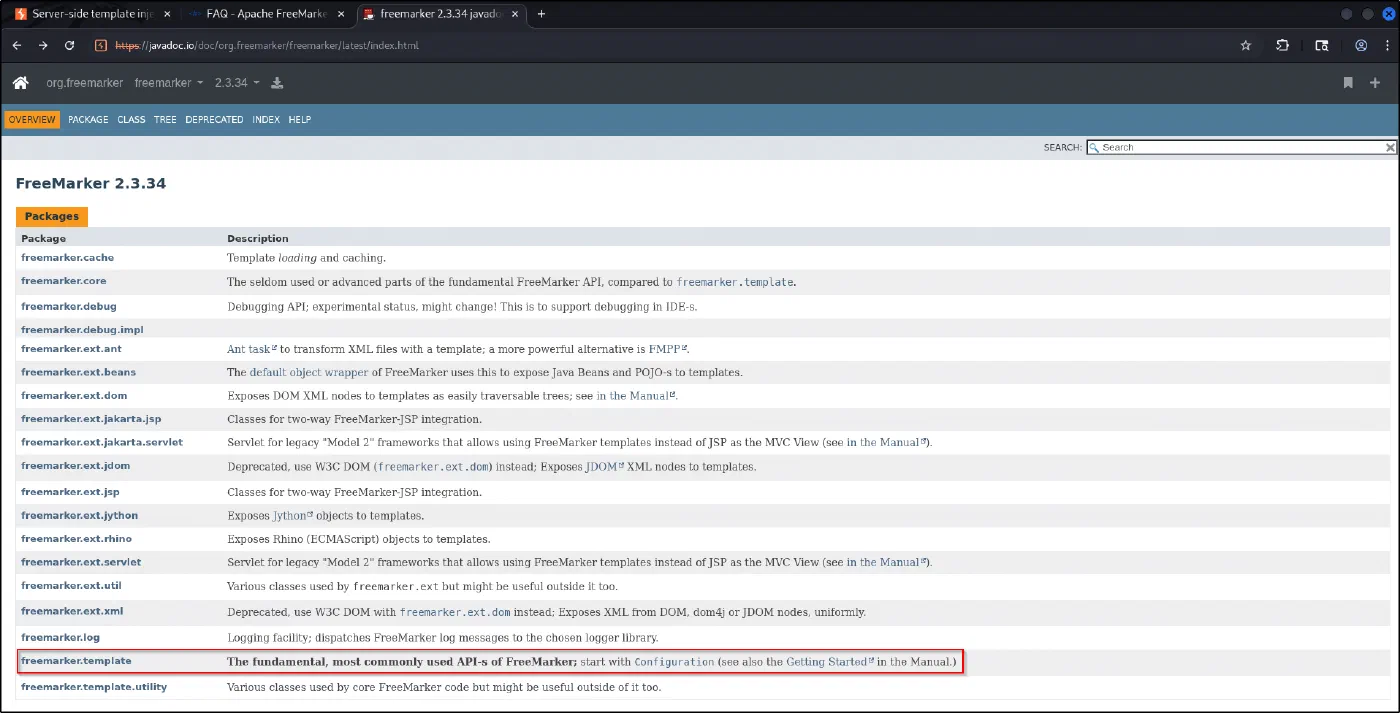Viewport: 1400px width, 713px height.
Task: Switch to FAQ - Apache FreeMarker tab
Action: coord(265,14)
